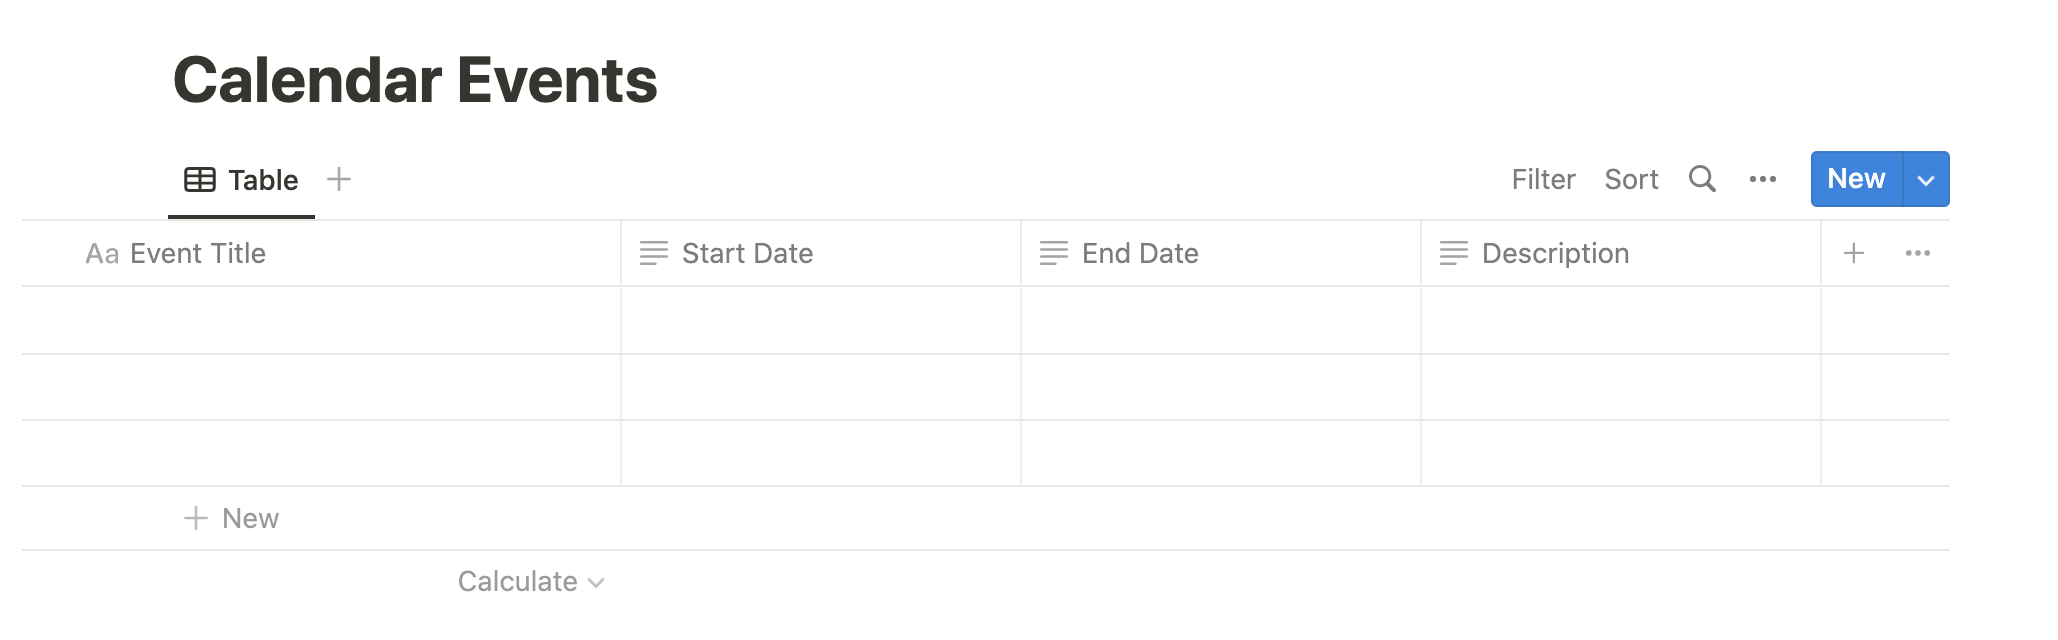The height and width of the screenshot is (640, 2058).
Task: Add a new property column
Action: (x=1854, y=253)
